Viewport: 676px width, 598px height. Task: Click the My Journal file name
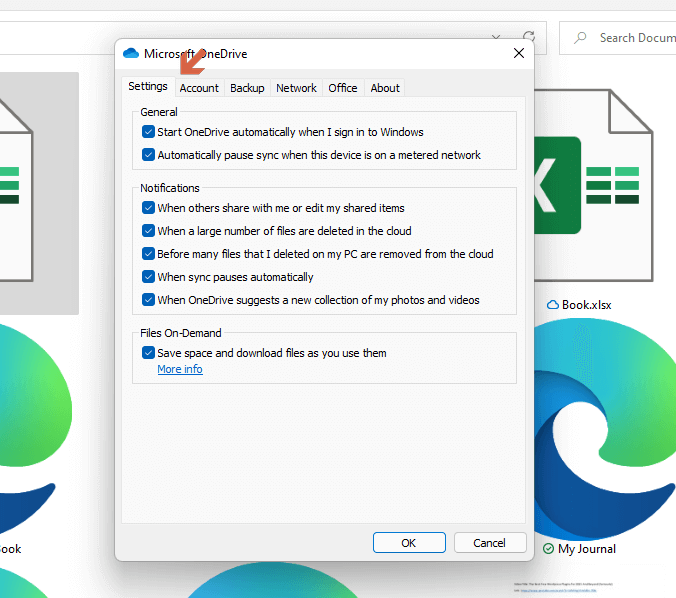click(x=587, y=549)
